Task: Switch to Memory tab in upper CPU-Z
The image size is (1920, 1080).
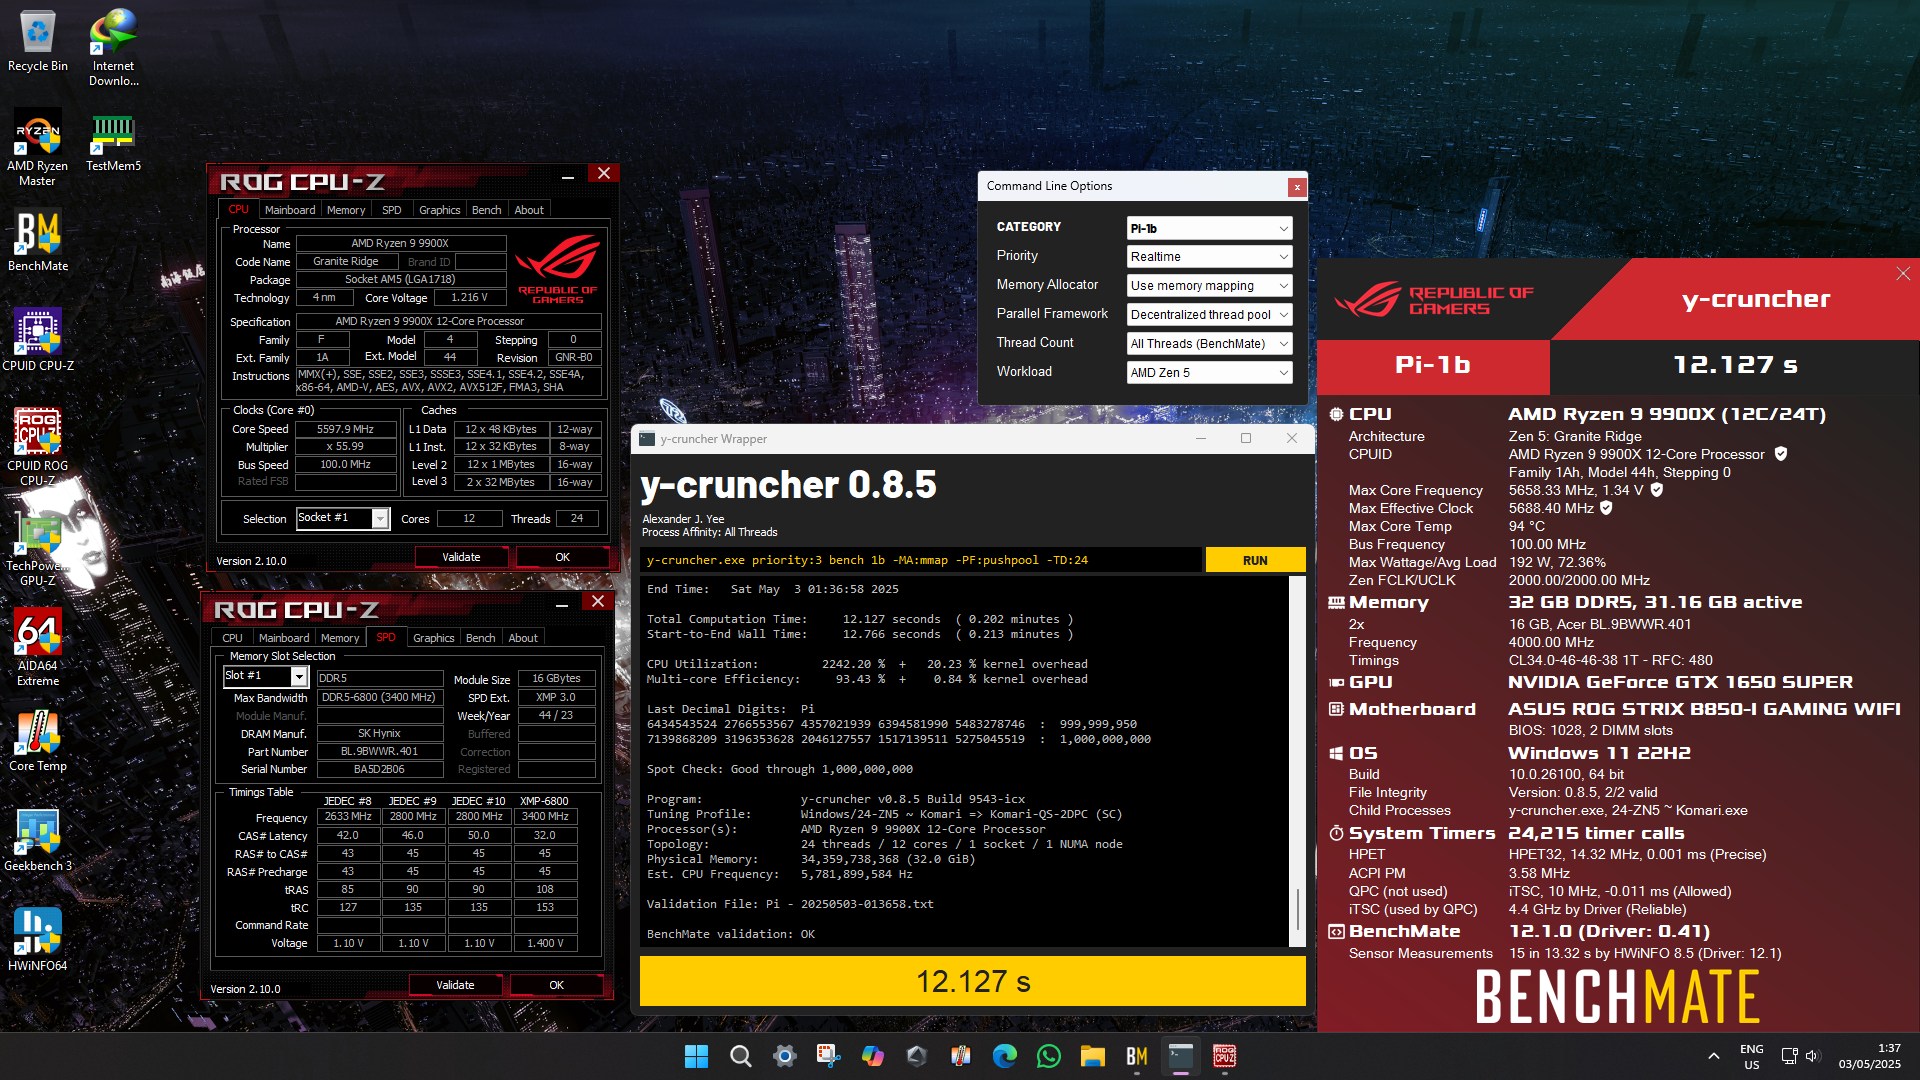Action: coord(346,210)
